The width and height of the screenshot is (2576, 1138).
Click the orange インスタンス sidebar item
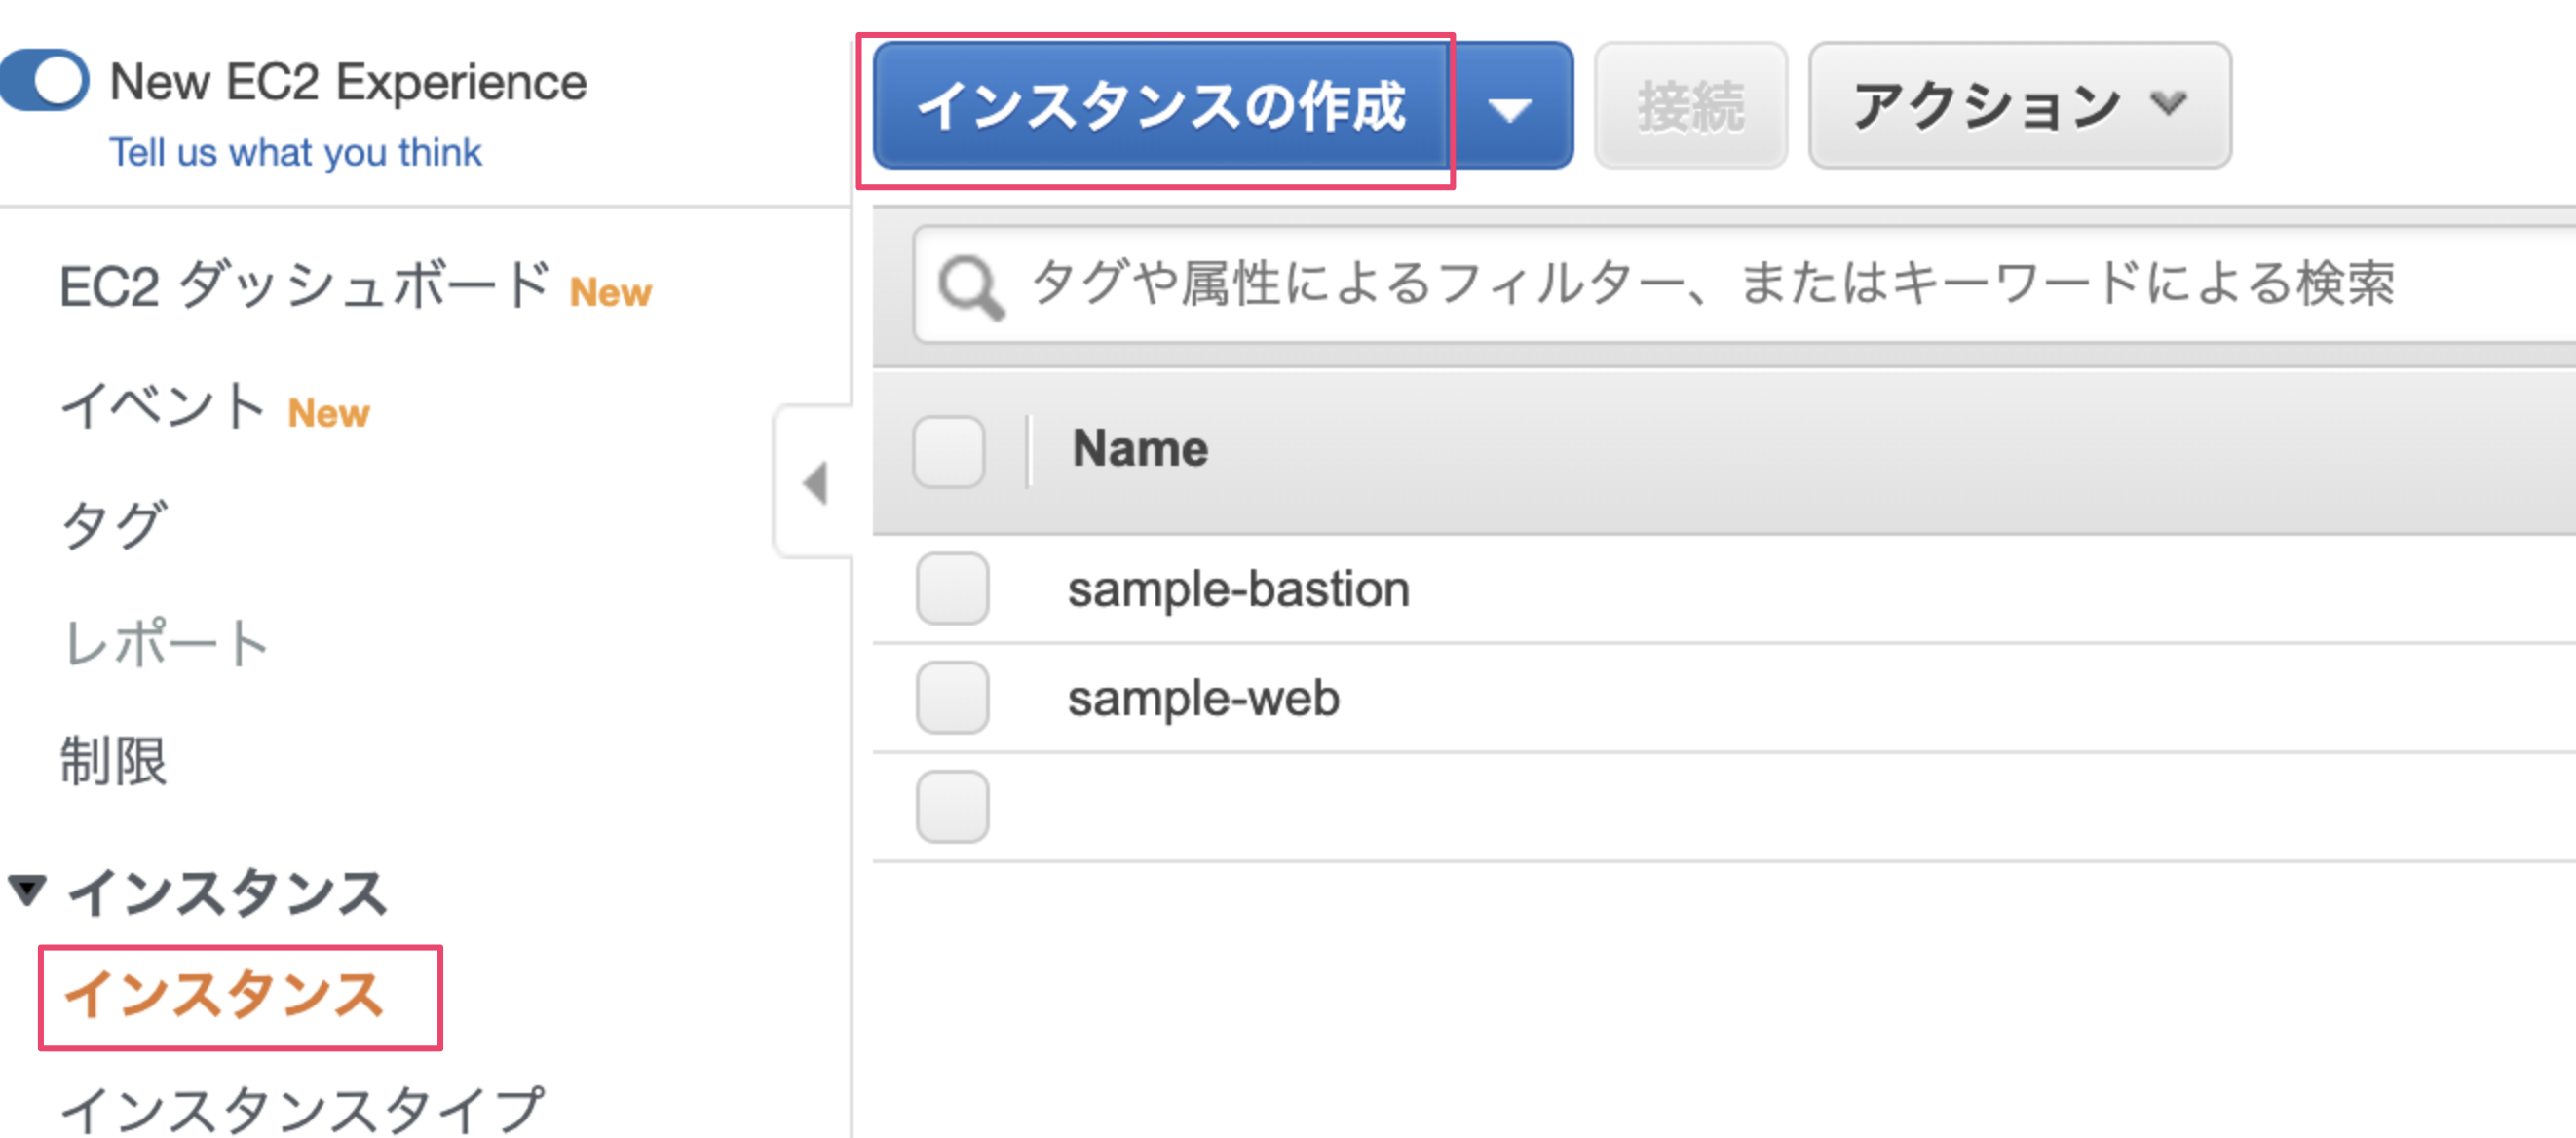(224, 996)
